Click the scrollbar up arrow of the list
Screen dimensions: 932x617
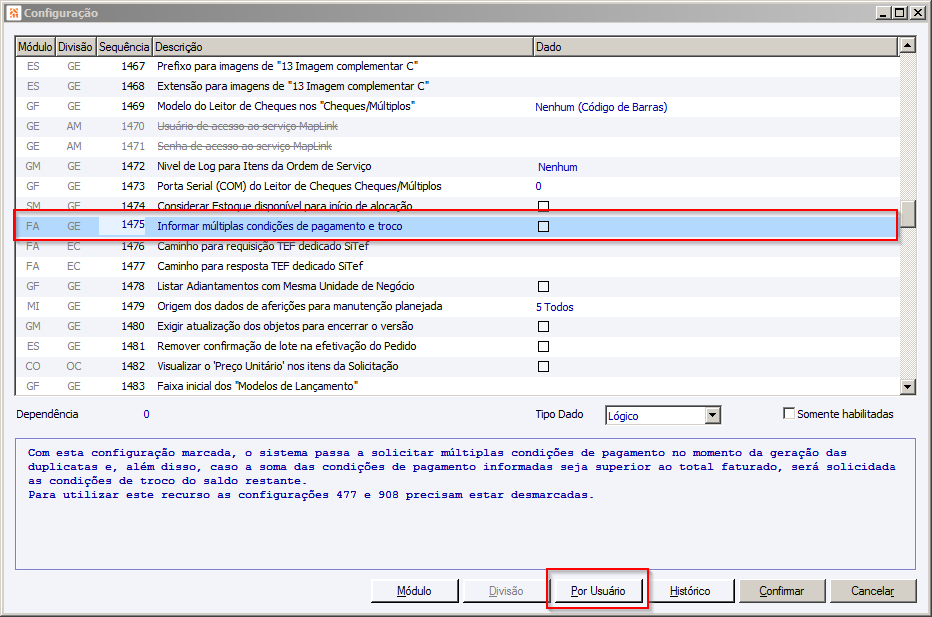pos(907,45)
